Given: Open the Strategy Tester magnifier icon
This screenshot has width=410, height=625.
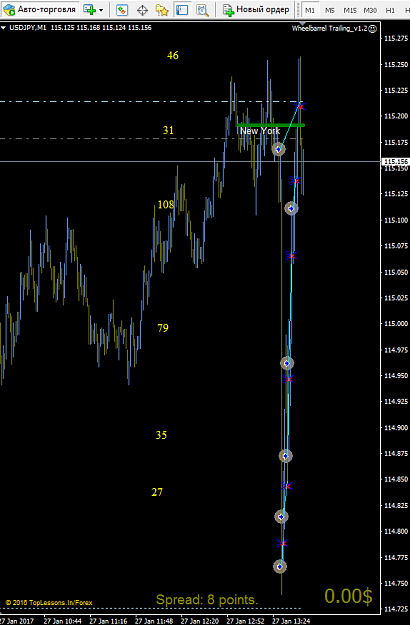Looking at the screenshot, I should pos(202,10).
